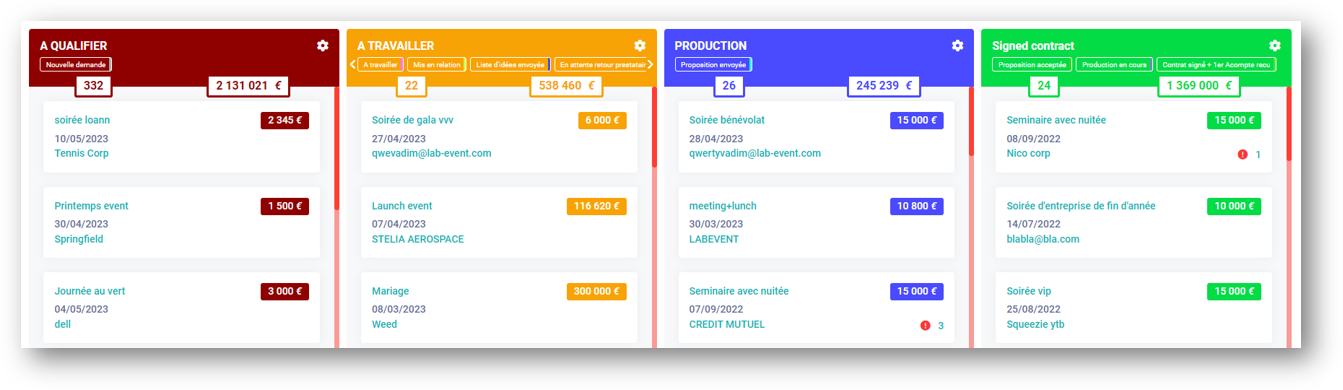This screenshot has height=390, width=1343.
Task: Click the 22 count in A TRAVAILLER
Action: (x=412, y=86)
